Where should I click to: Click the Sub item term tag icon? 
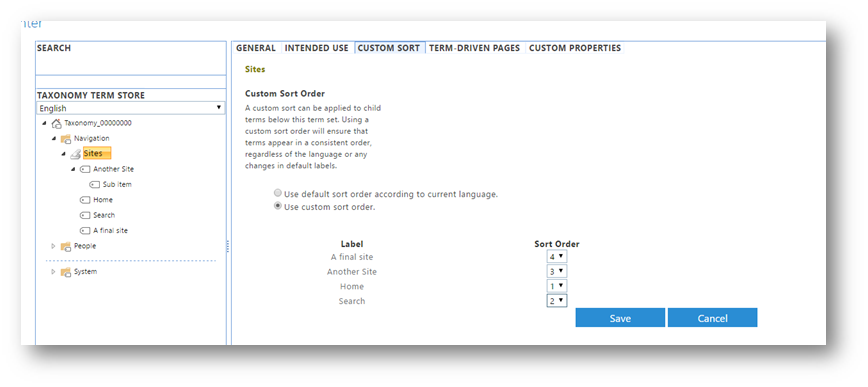pyautogui.click(x=95, y=184)
